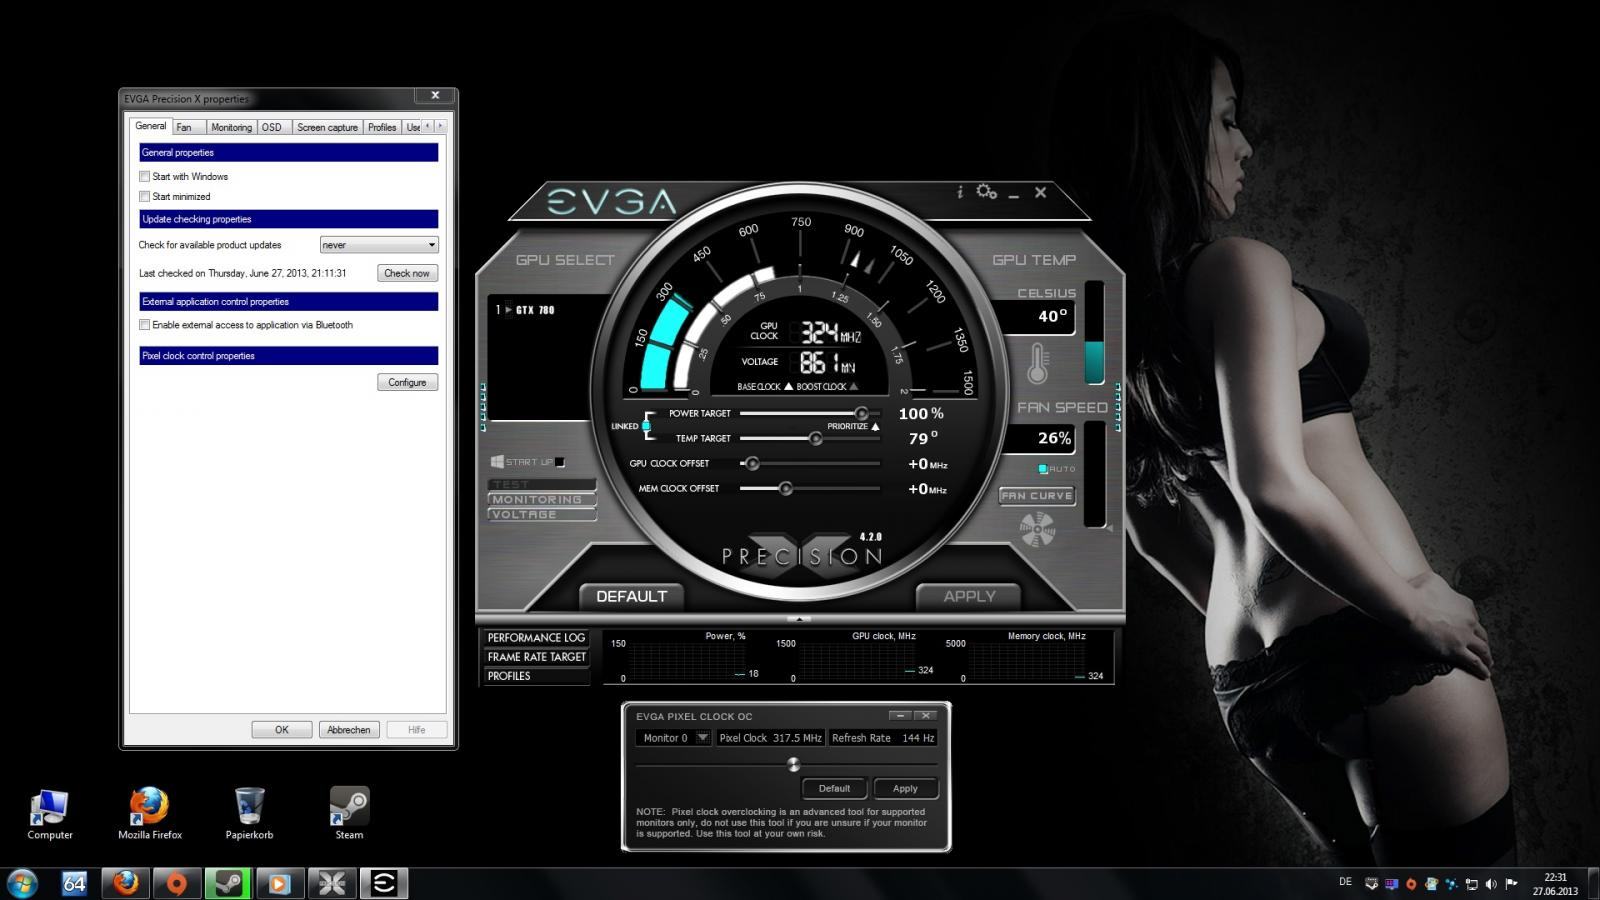Open Papierkorb recycle bin icon
This screenshot has height=900, width=1600.
249,813
